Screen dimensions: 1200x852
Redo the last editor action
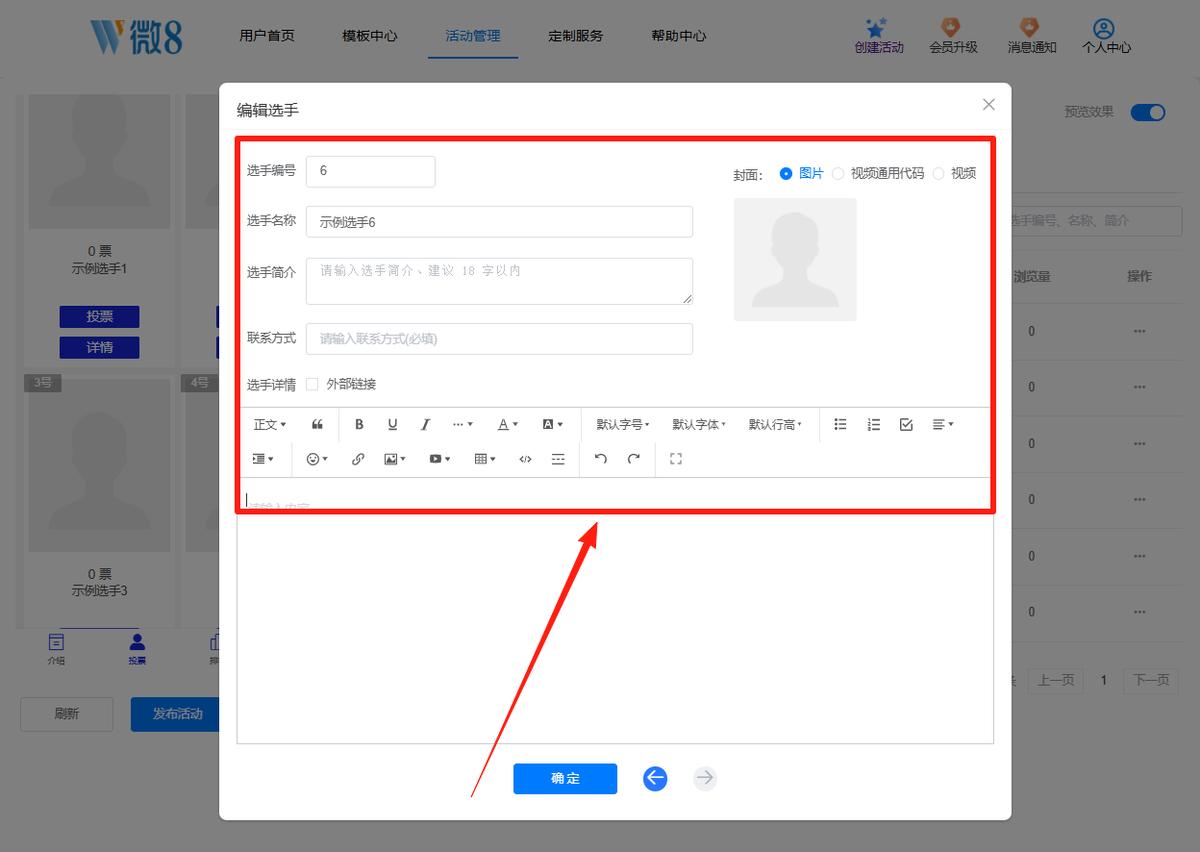(x=633, y=459)
